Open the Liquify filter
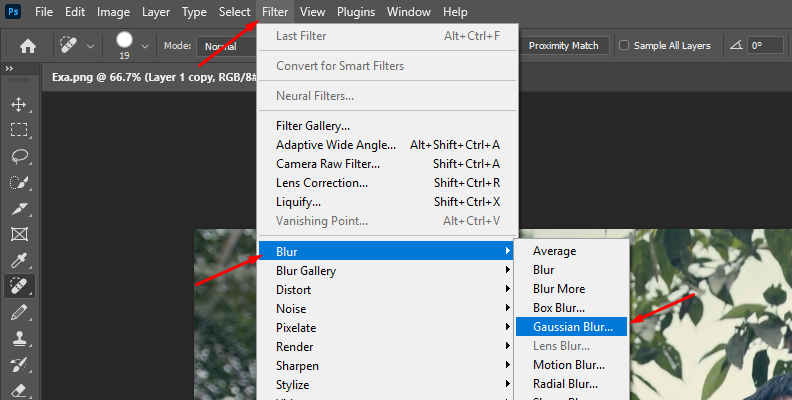Screen dimensions: 792x400 [x=388, y=202]
